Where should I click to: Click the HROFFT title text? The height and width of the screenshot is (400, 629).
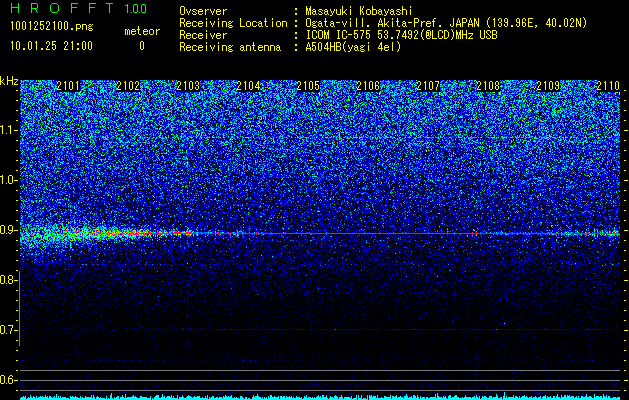point(62,8)
